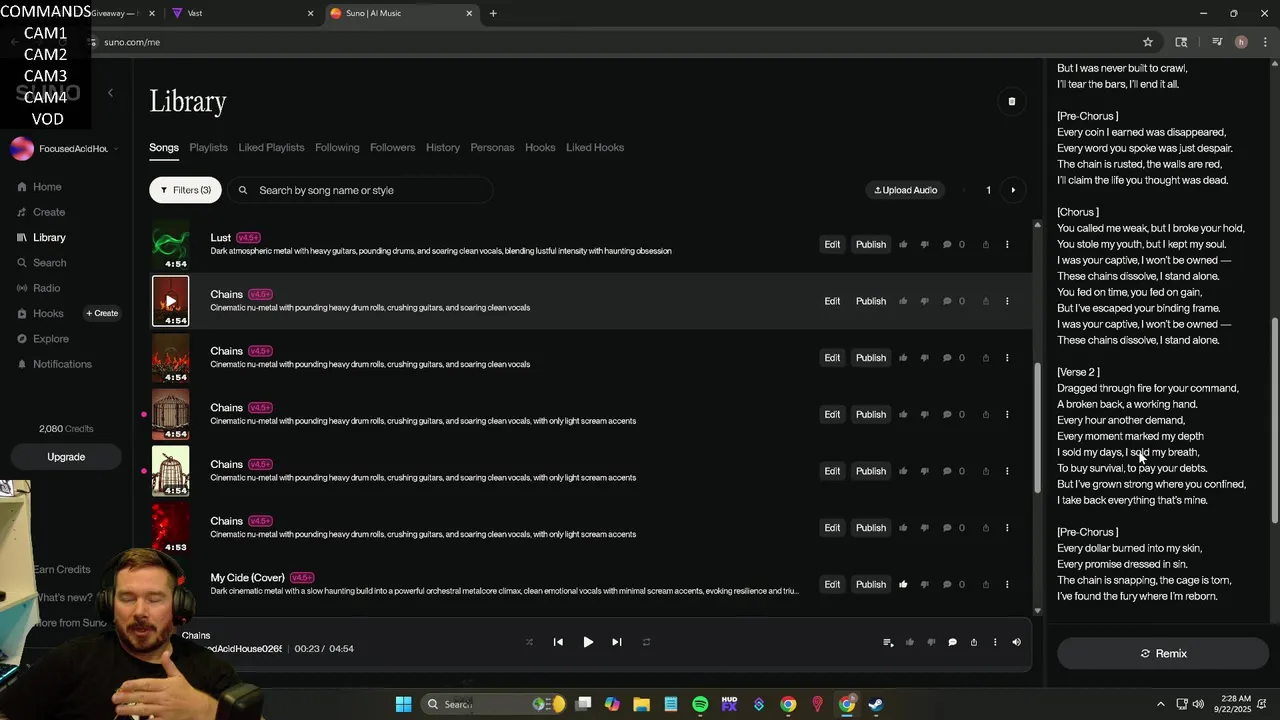The image size is (1280, 720).
Task: Open the Chrome profile avatar
Action: click(1241, 42)
